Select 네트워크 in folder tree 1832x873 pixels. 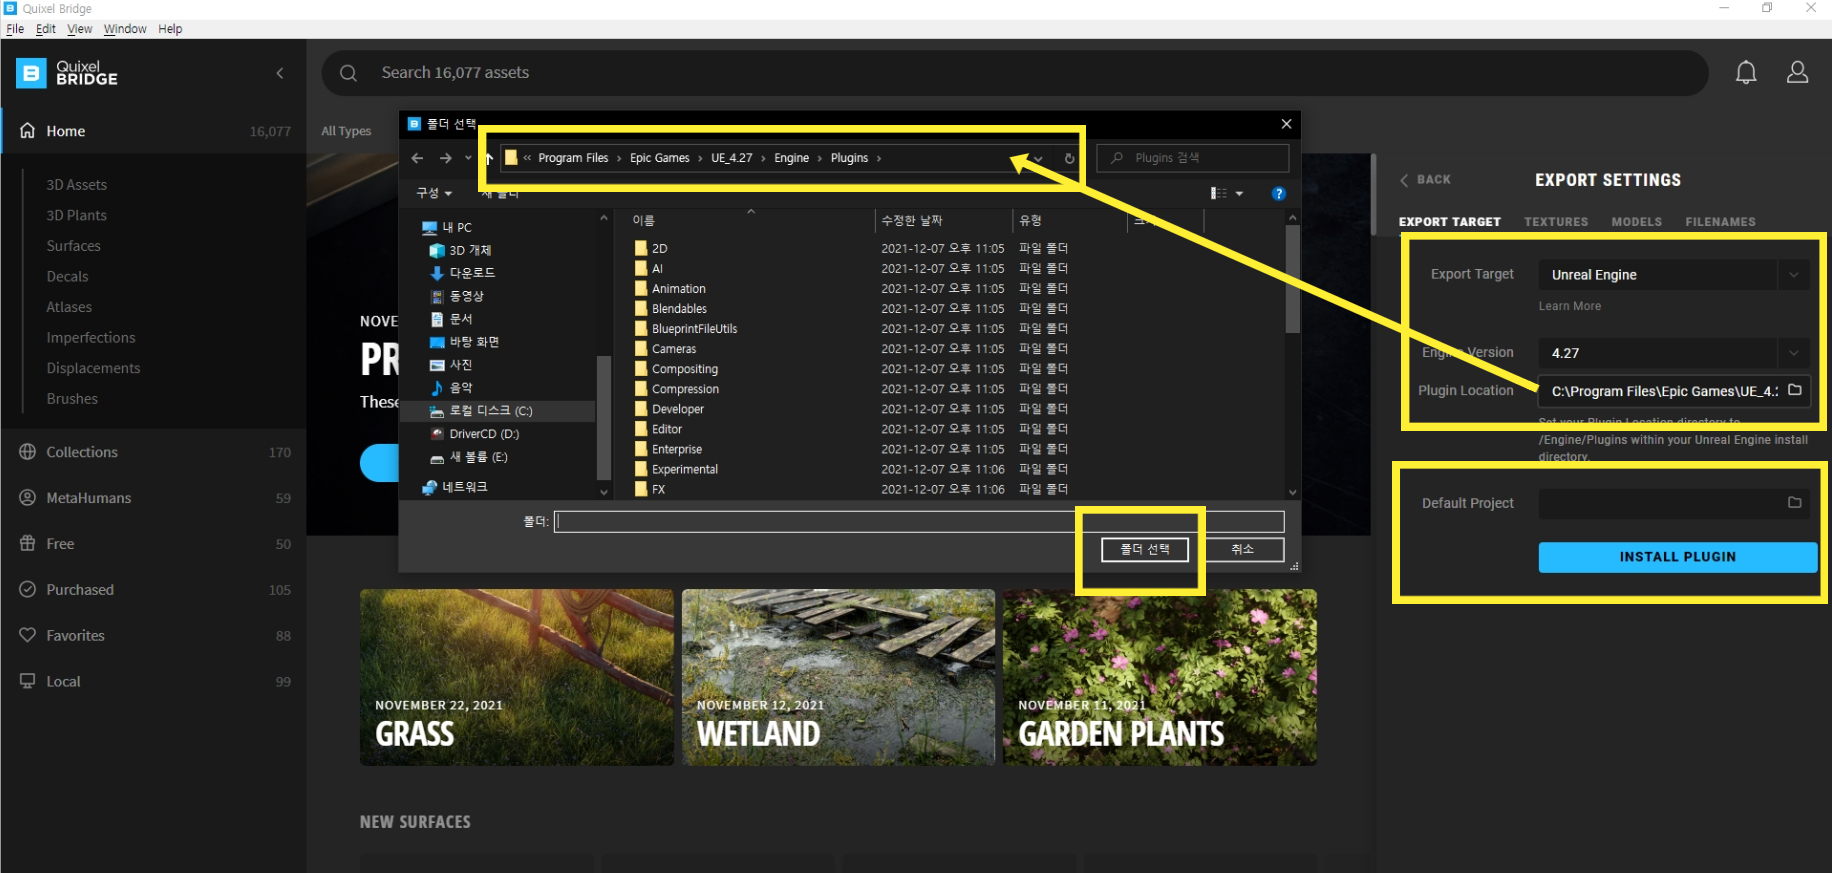point(464,487)
